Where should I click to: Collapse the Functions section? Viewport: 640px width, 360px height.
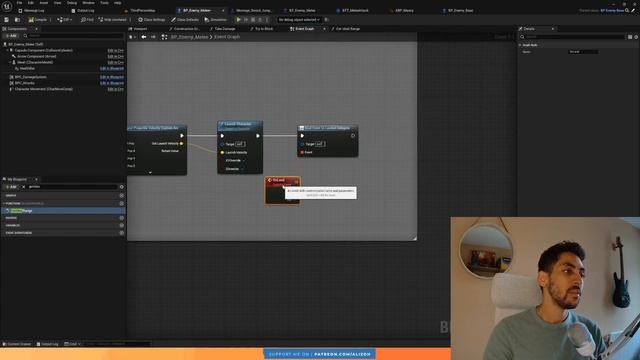(x=4, y=203)
